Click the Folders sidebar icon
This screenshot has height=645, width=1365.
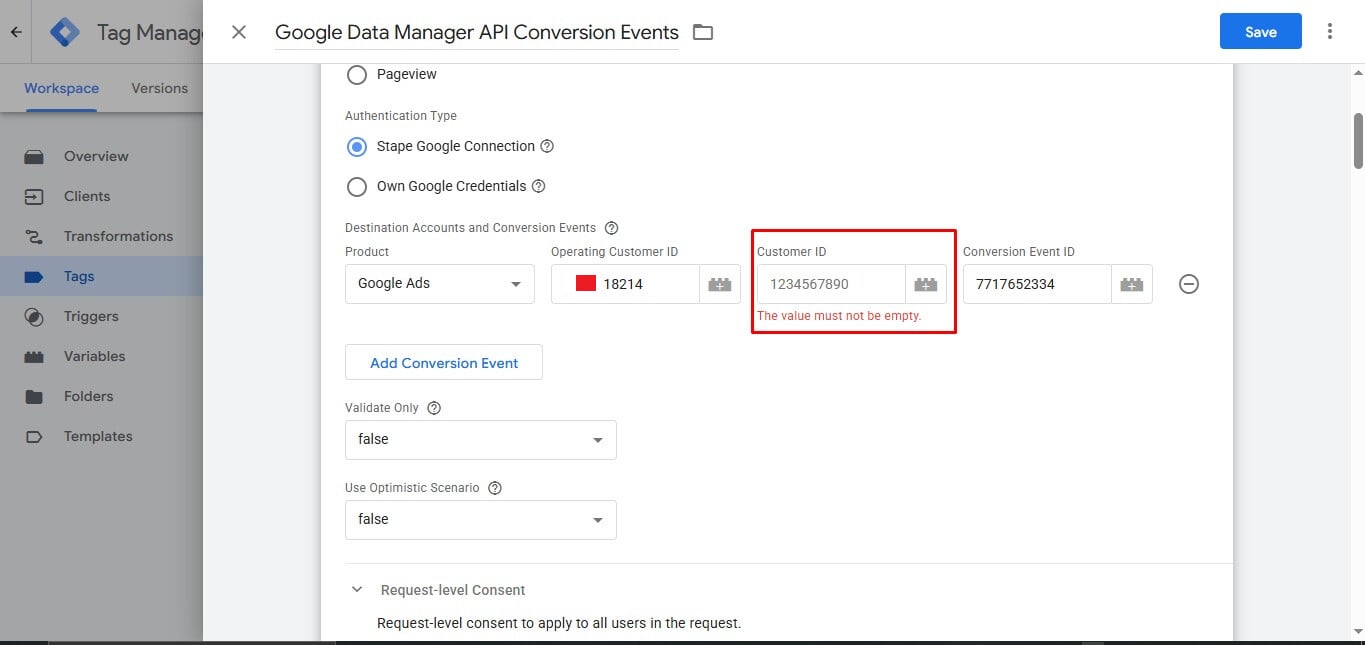(34, 396)
